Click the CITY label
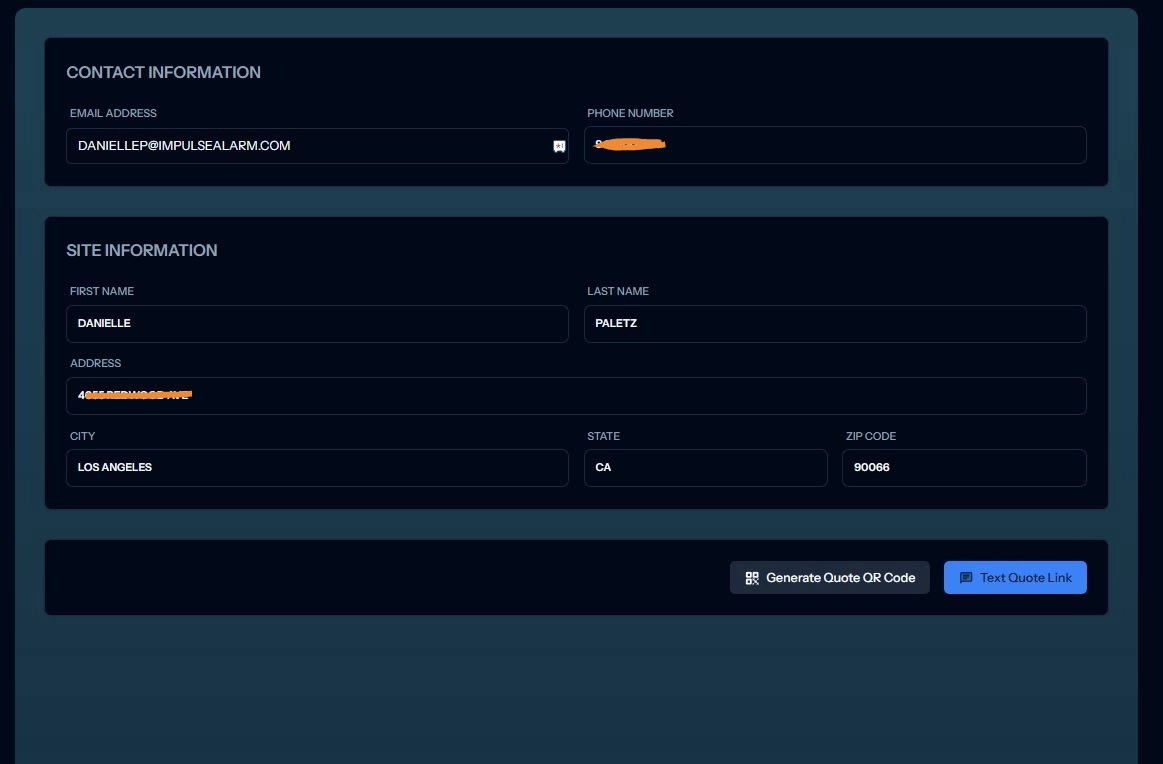The image size is (1163, 764). pyautogui.click(x=82, y=436)
